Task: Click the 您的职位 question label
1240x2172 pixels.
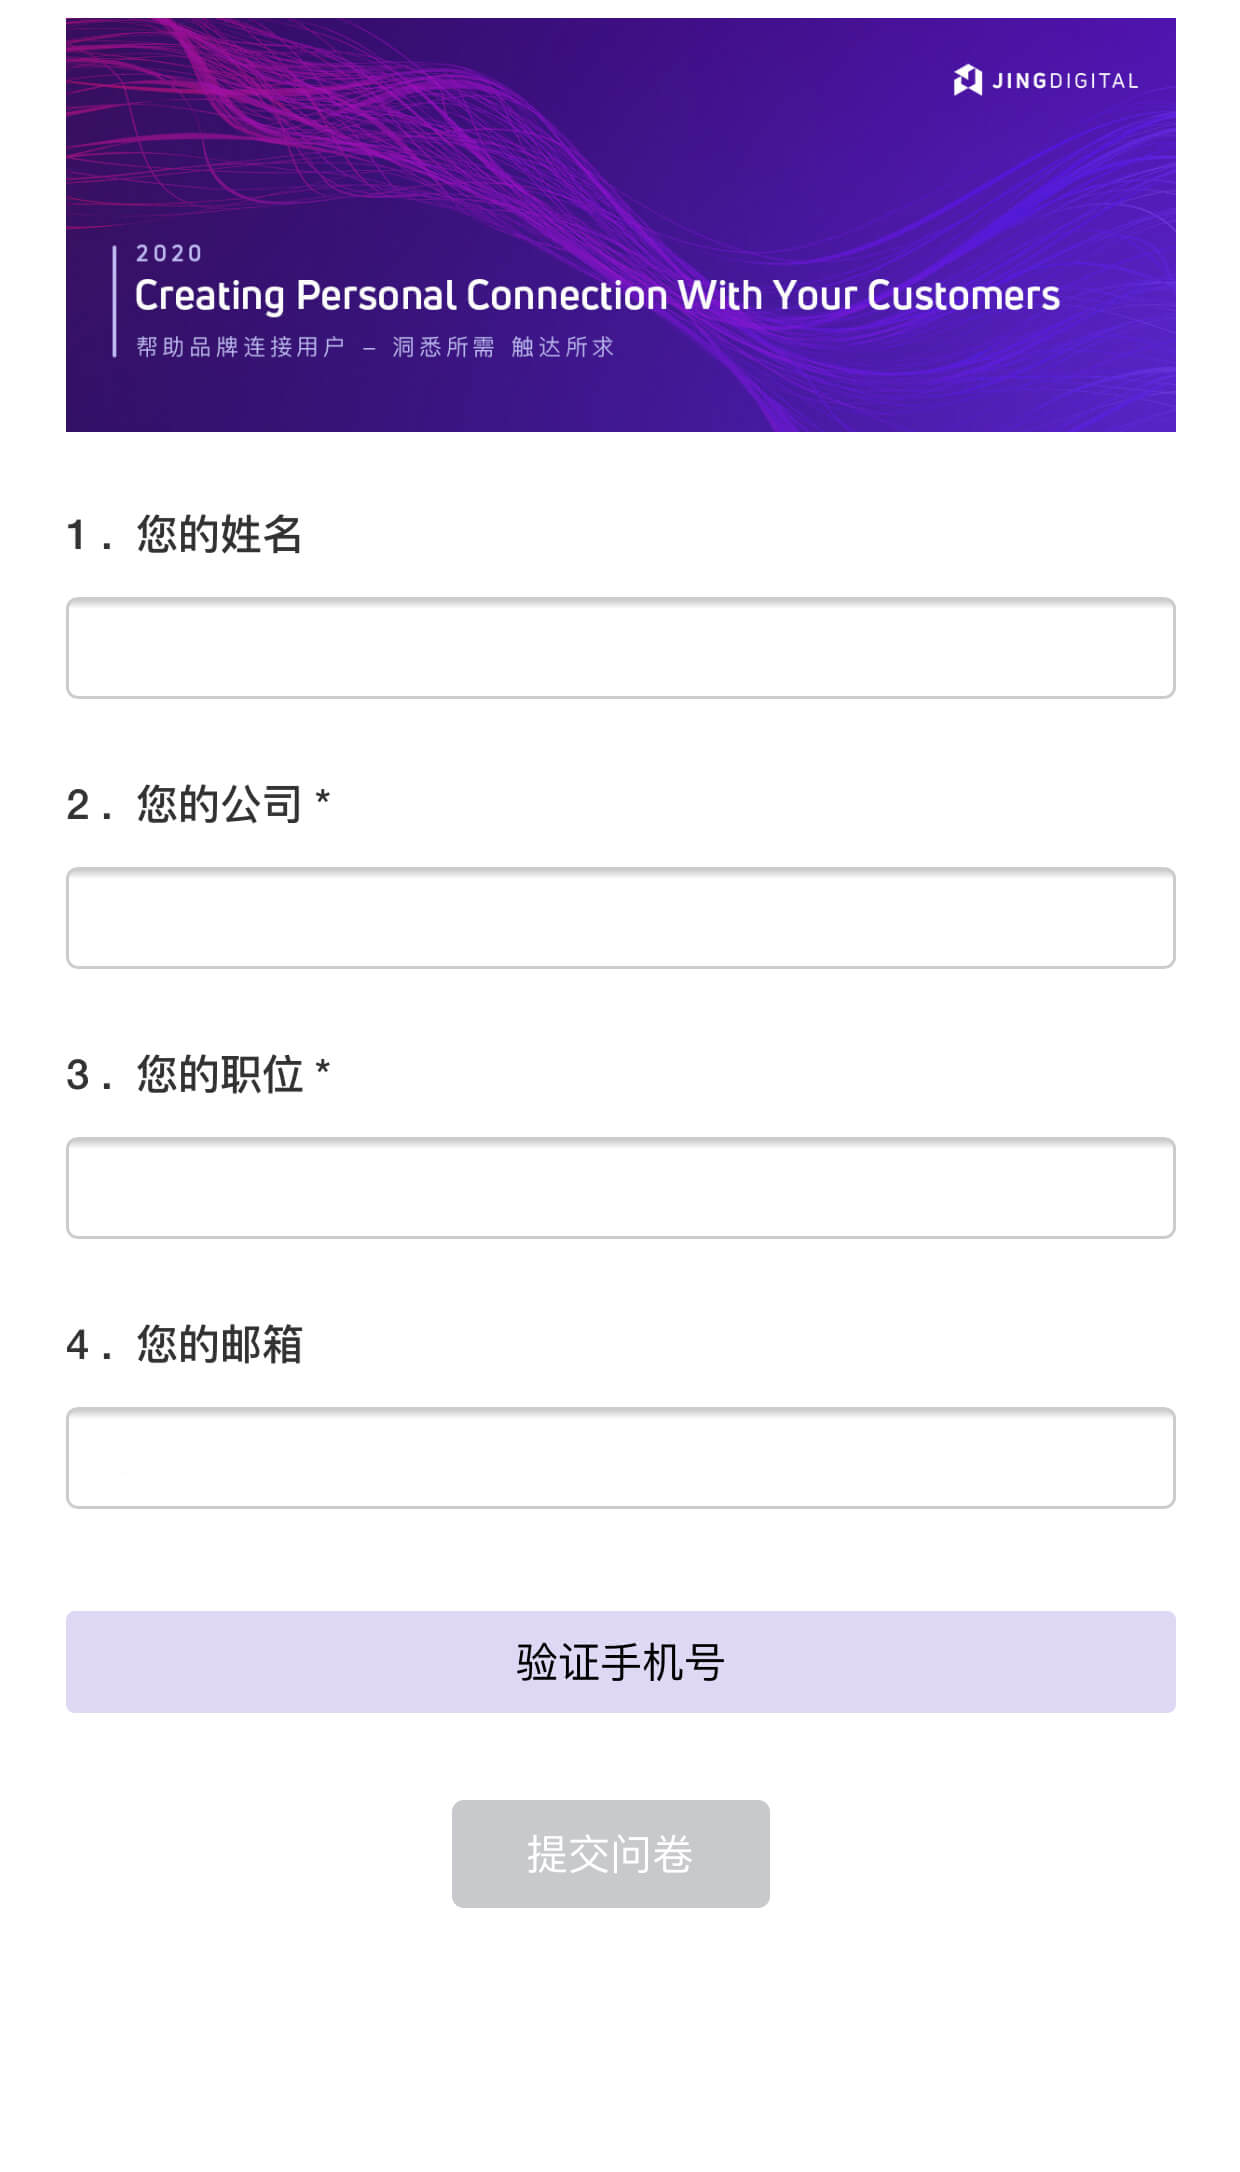Action: click(x=219, y=1074)
